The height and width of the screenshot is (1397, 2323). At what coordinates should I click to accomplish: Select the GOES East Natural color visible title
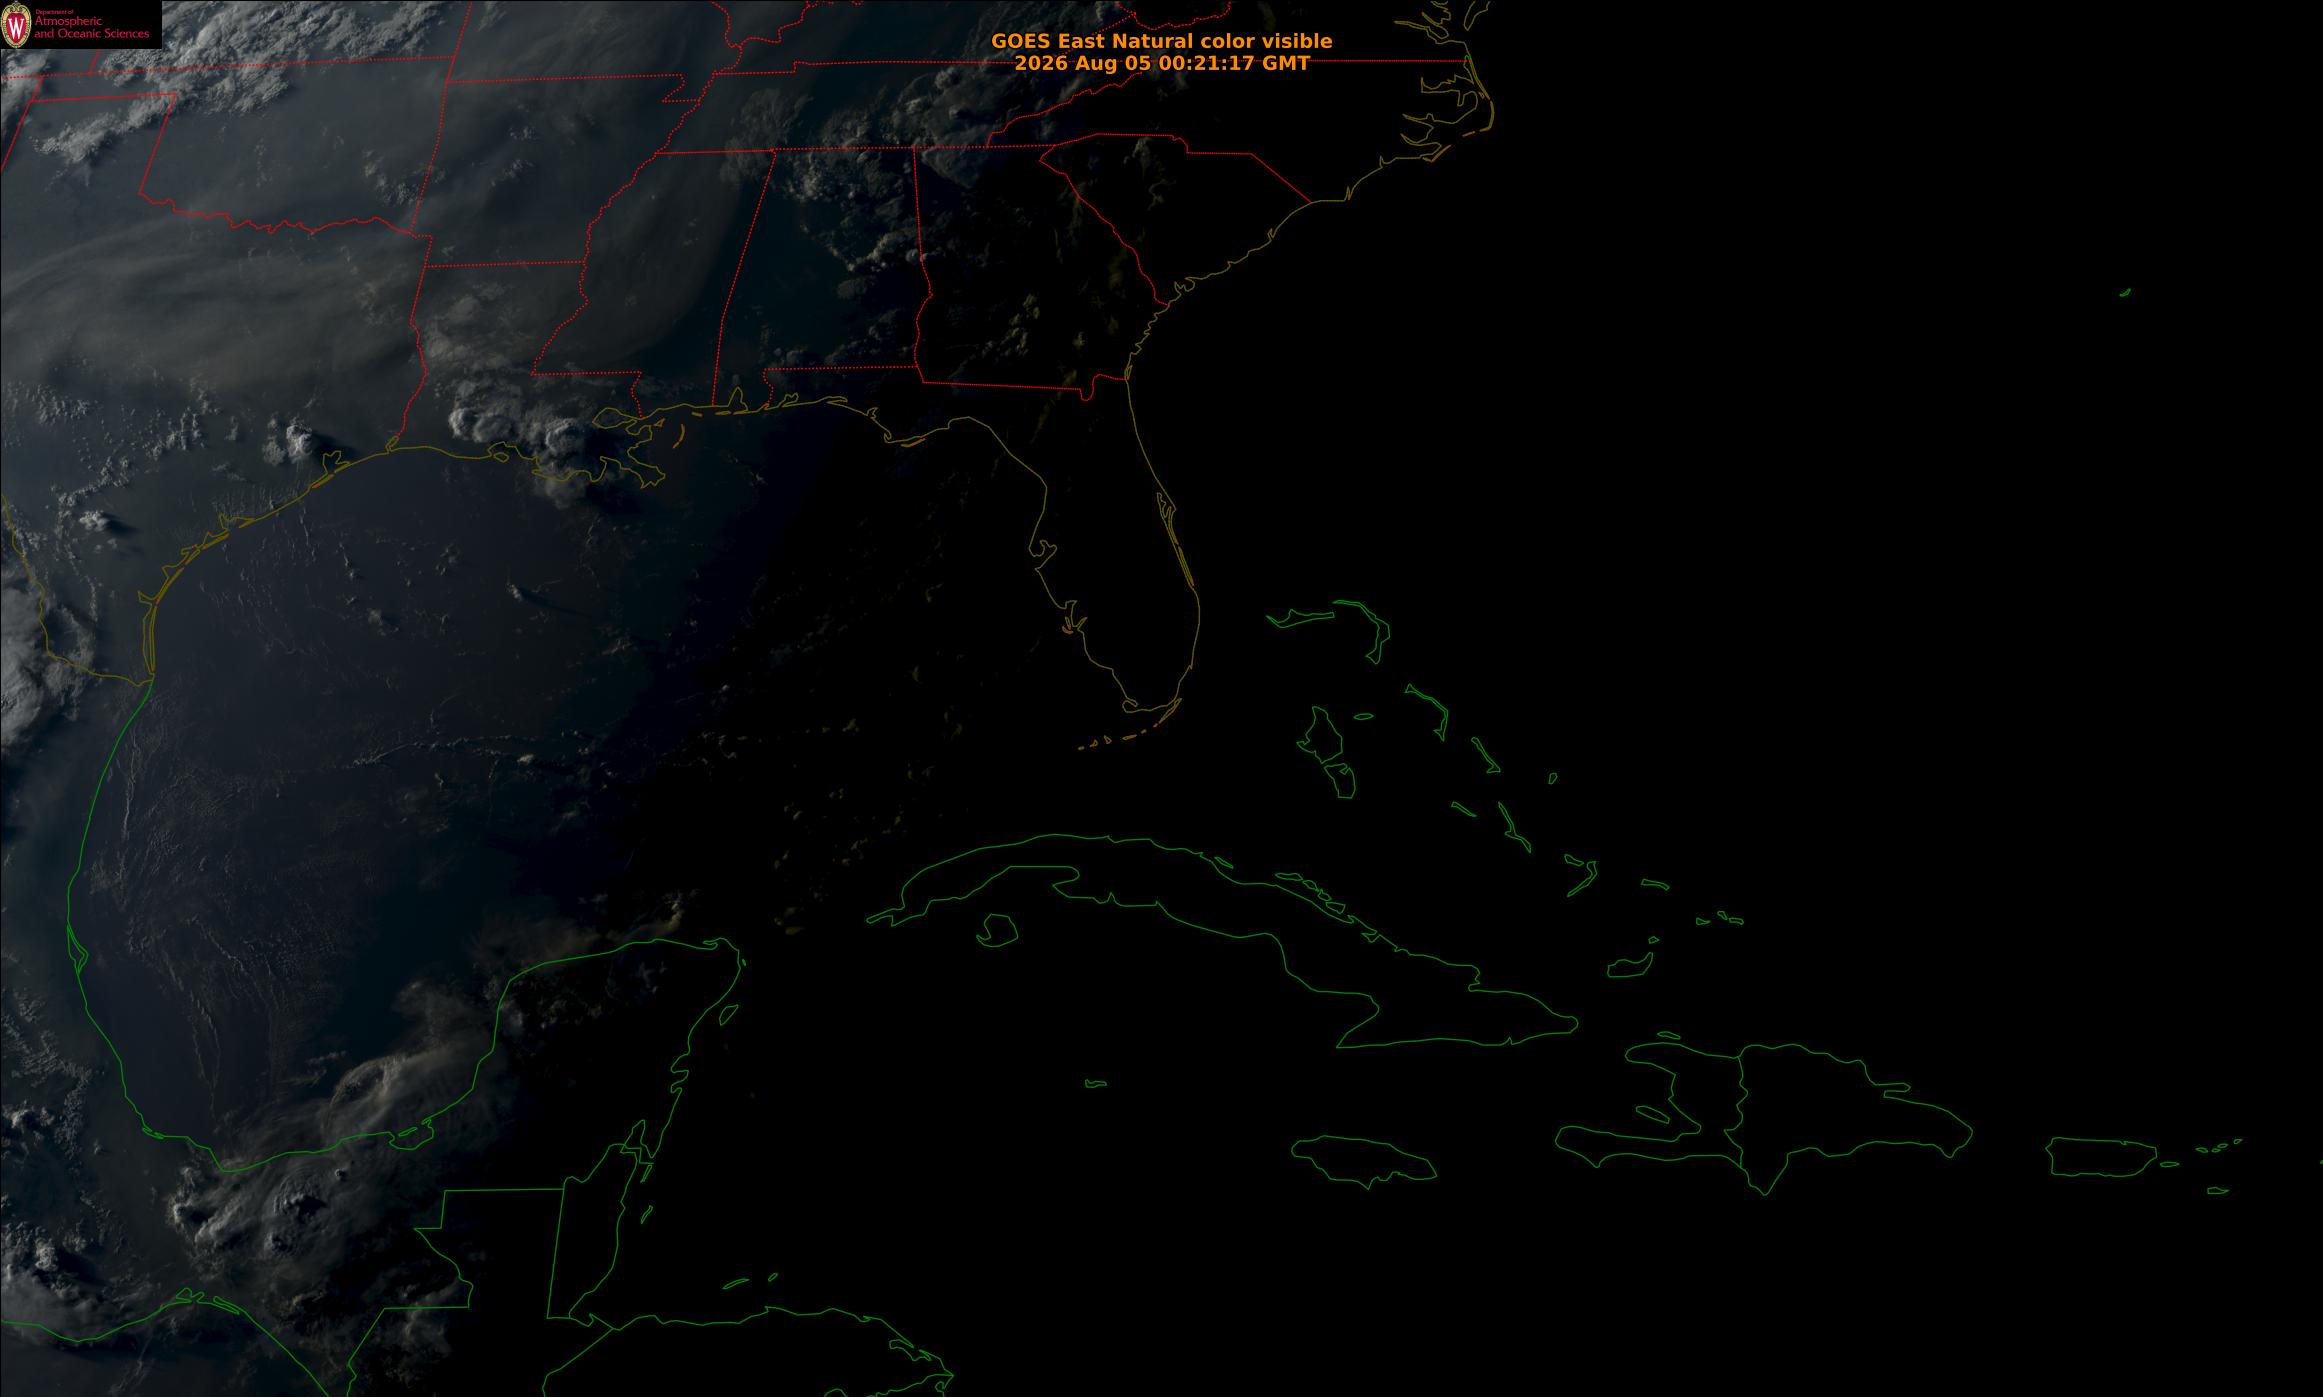1161,41
